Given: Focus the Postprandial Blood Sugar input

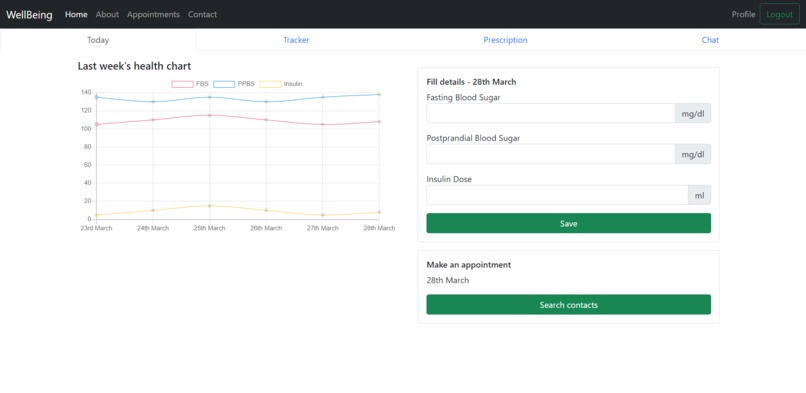Looking at the screenshot, I should click(551, 154).
